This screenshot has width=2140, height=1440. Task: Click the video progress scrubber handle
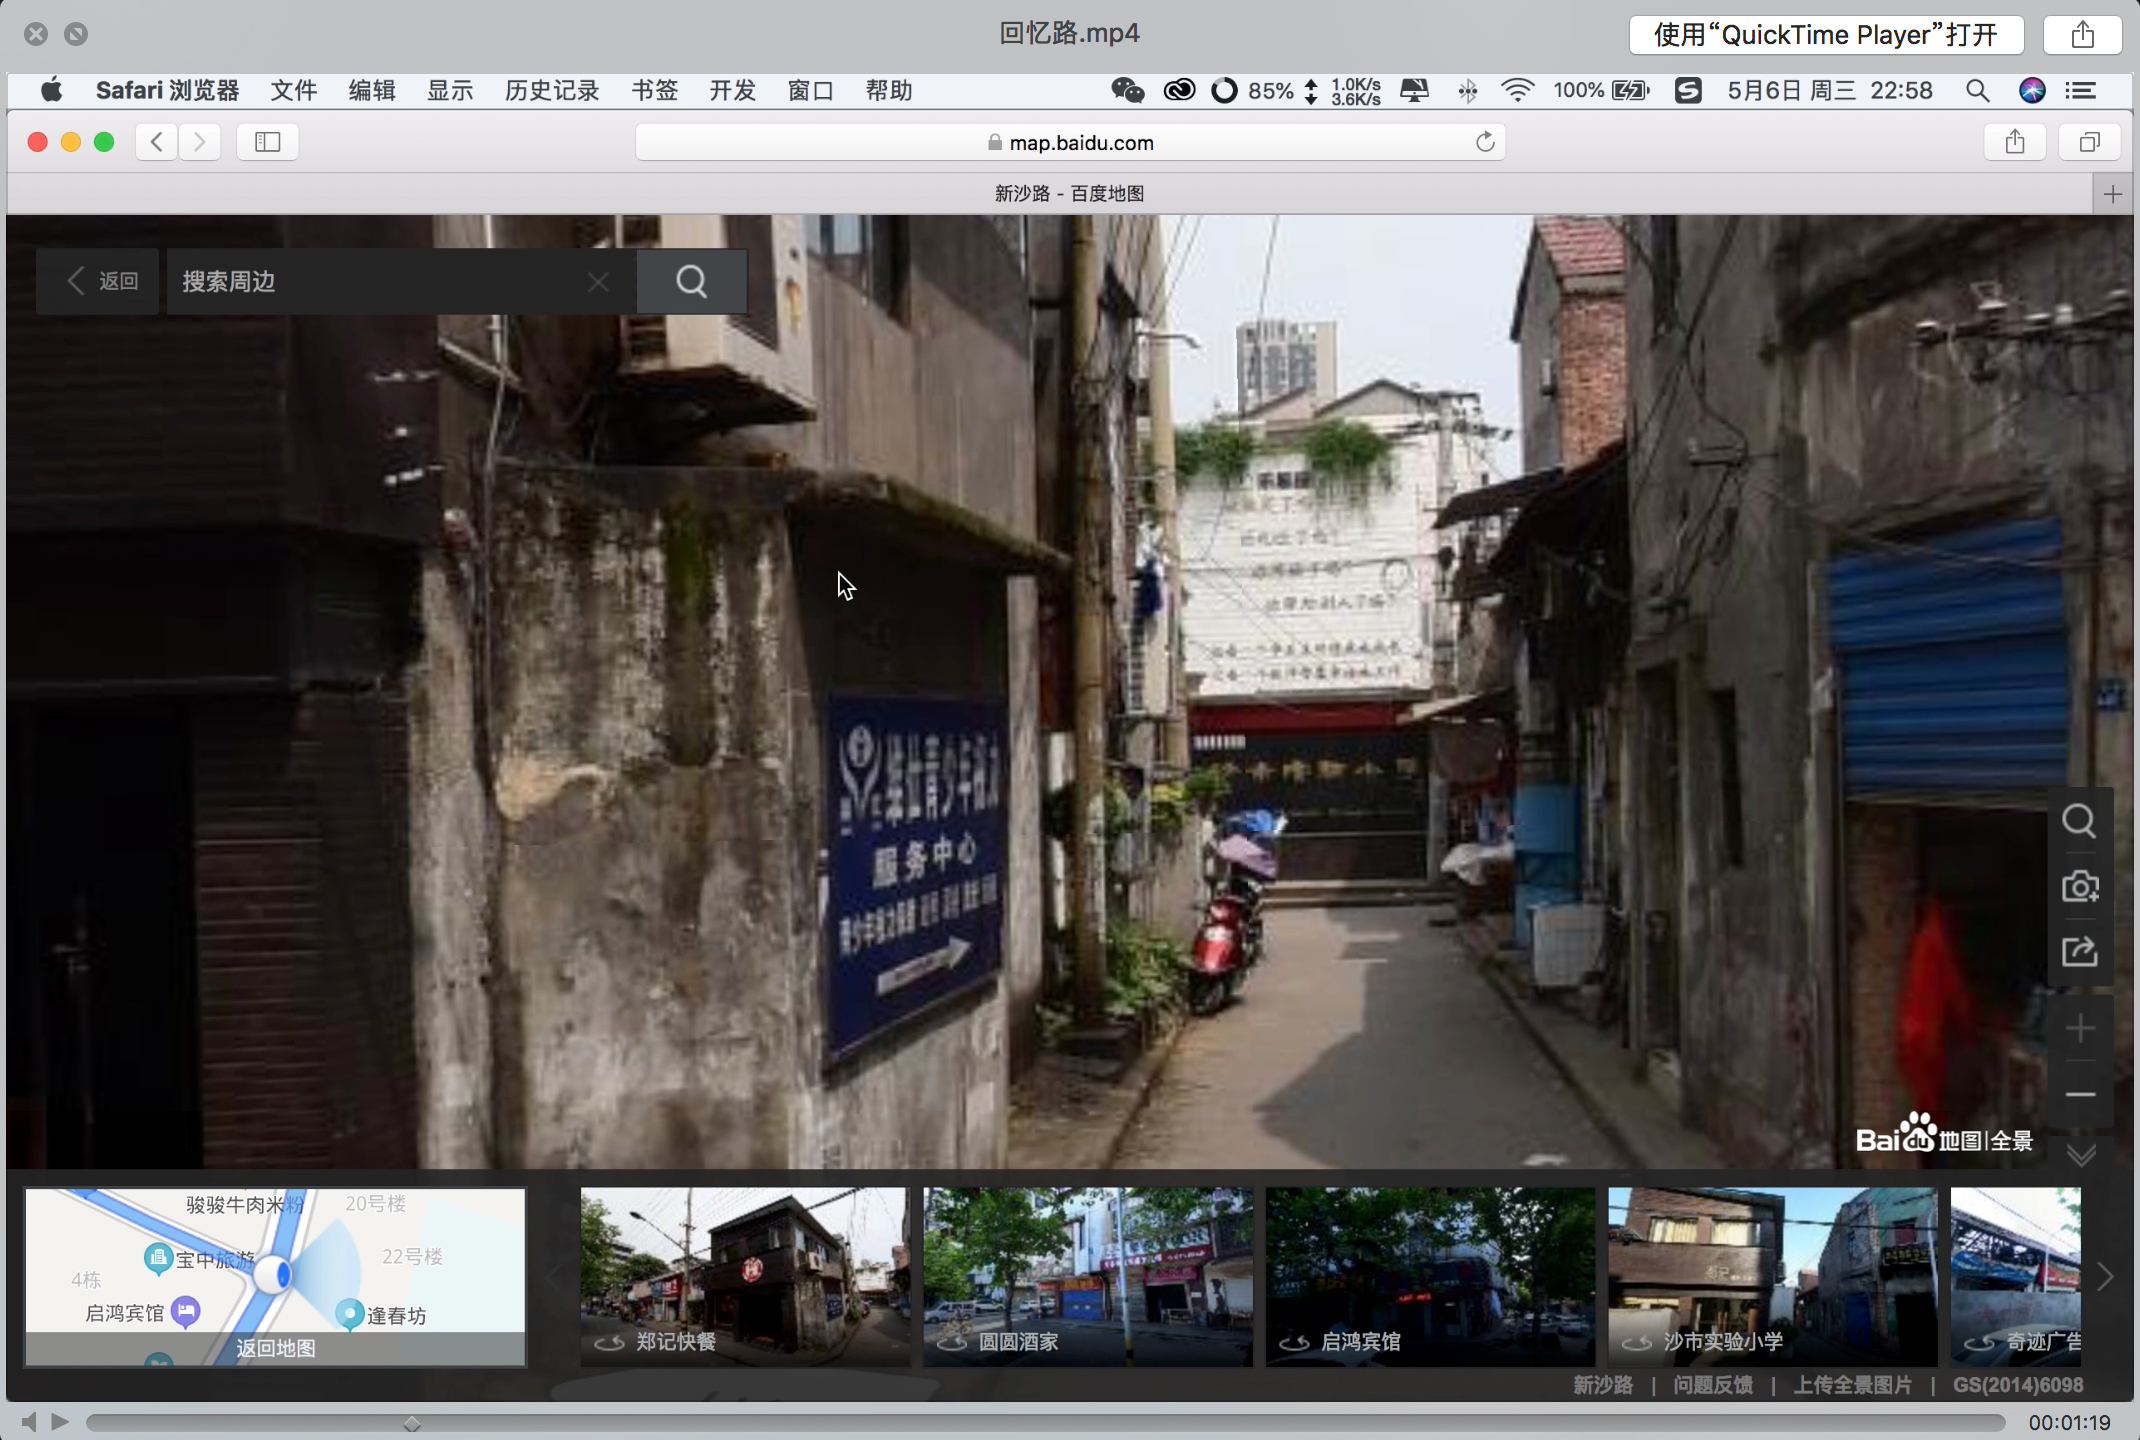(411, 1422)
